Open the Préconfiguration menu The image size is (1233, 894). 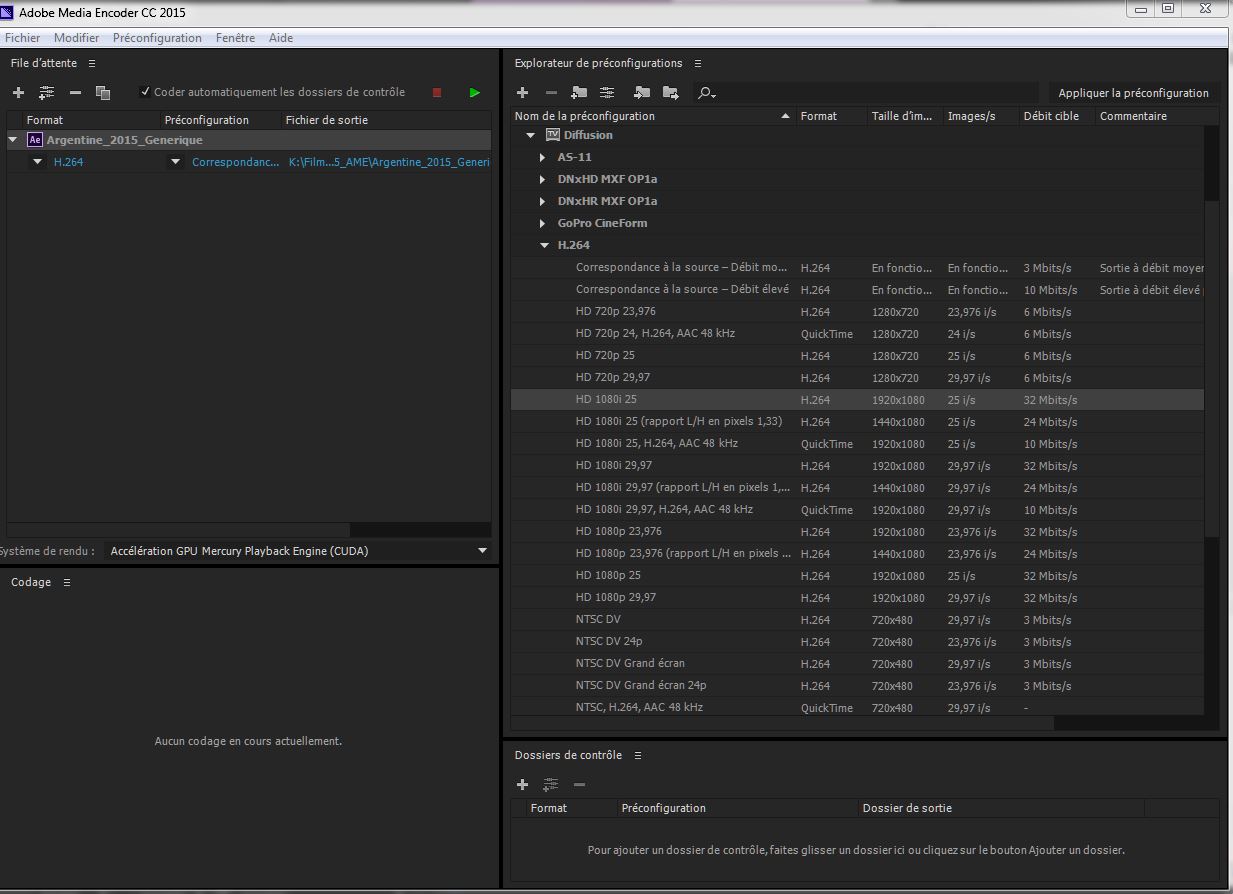tap(157, 38)
